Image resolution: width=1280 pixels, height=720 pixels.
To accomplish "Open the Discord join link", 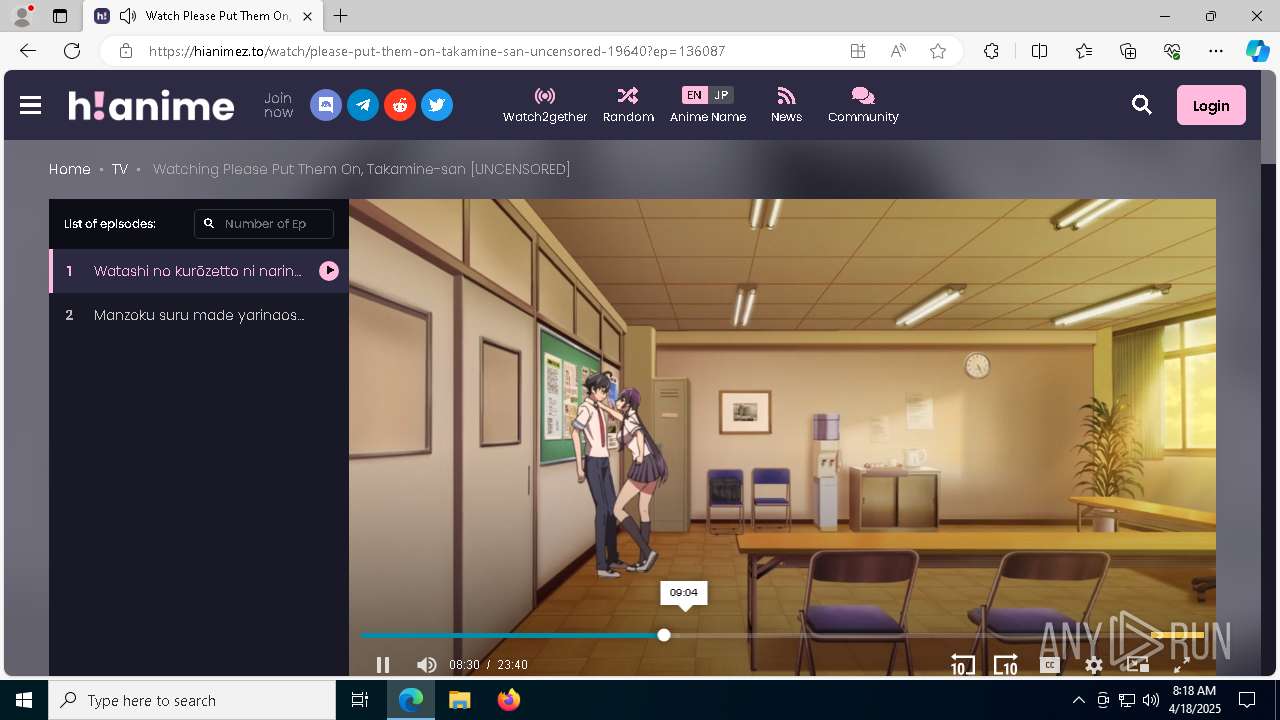I will (325, 105).
